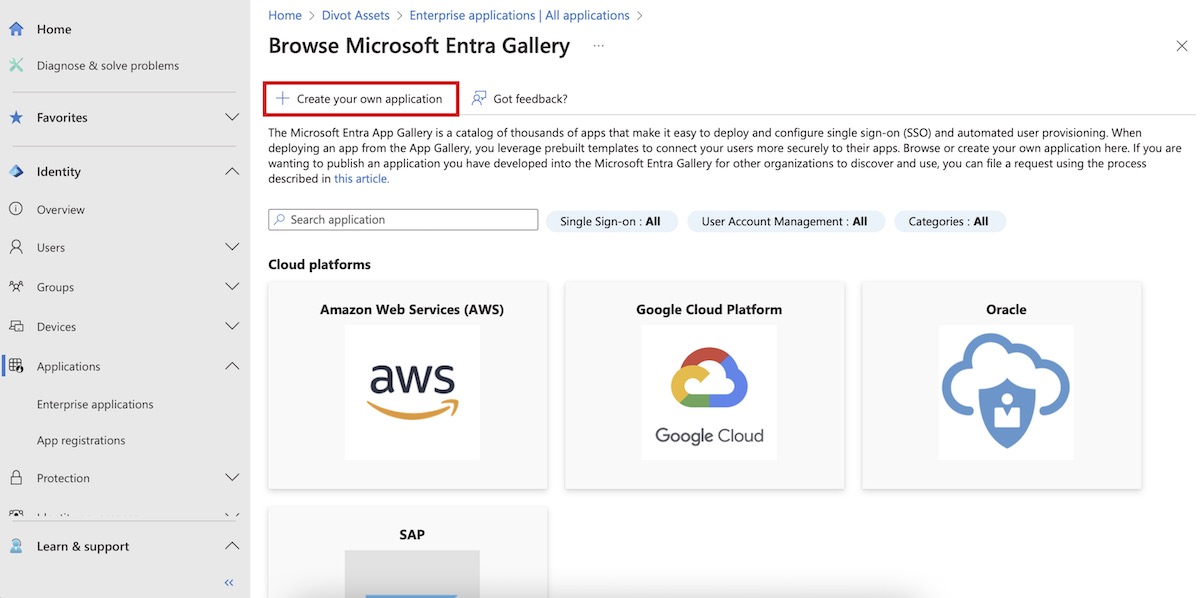Open the Categories filter pill
The image size is (1200, 598).
(x=948, y=222)
